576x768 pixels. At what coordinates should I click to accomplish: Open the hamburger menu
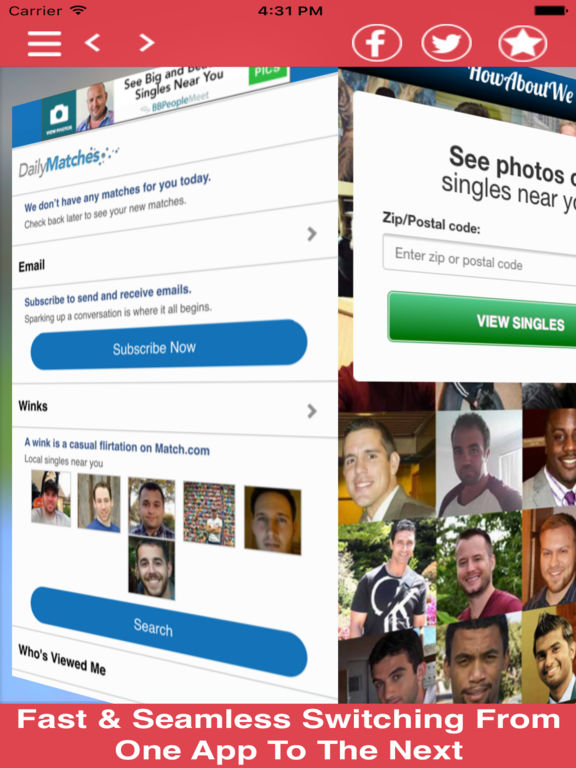click(x=45, y=43)
